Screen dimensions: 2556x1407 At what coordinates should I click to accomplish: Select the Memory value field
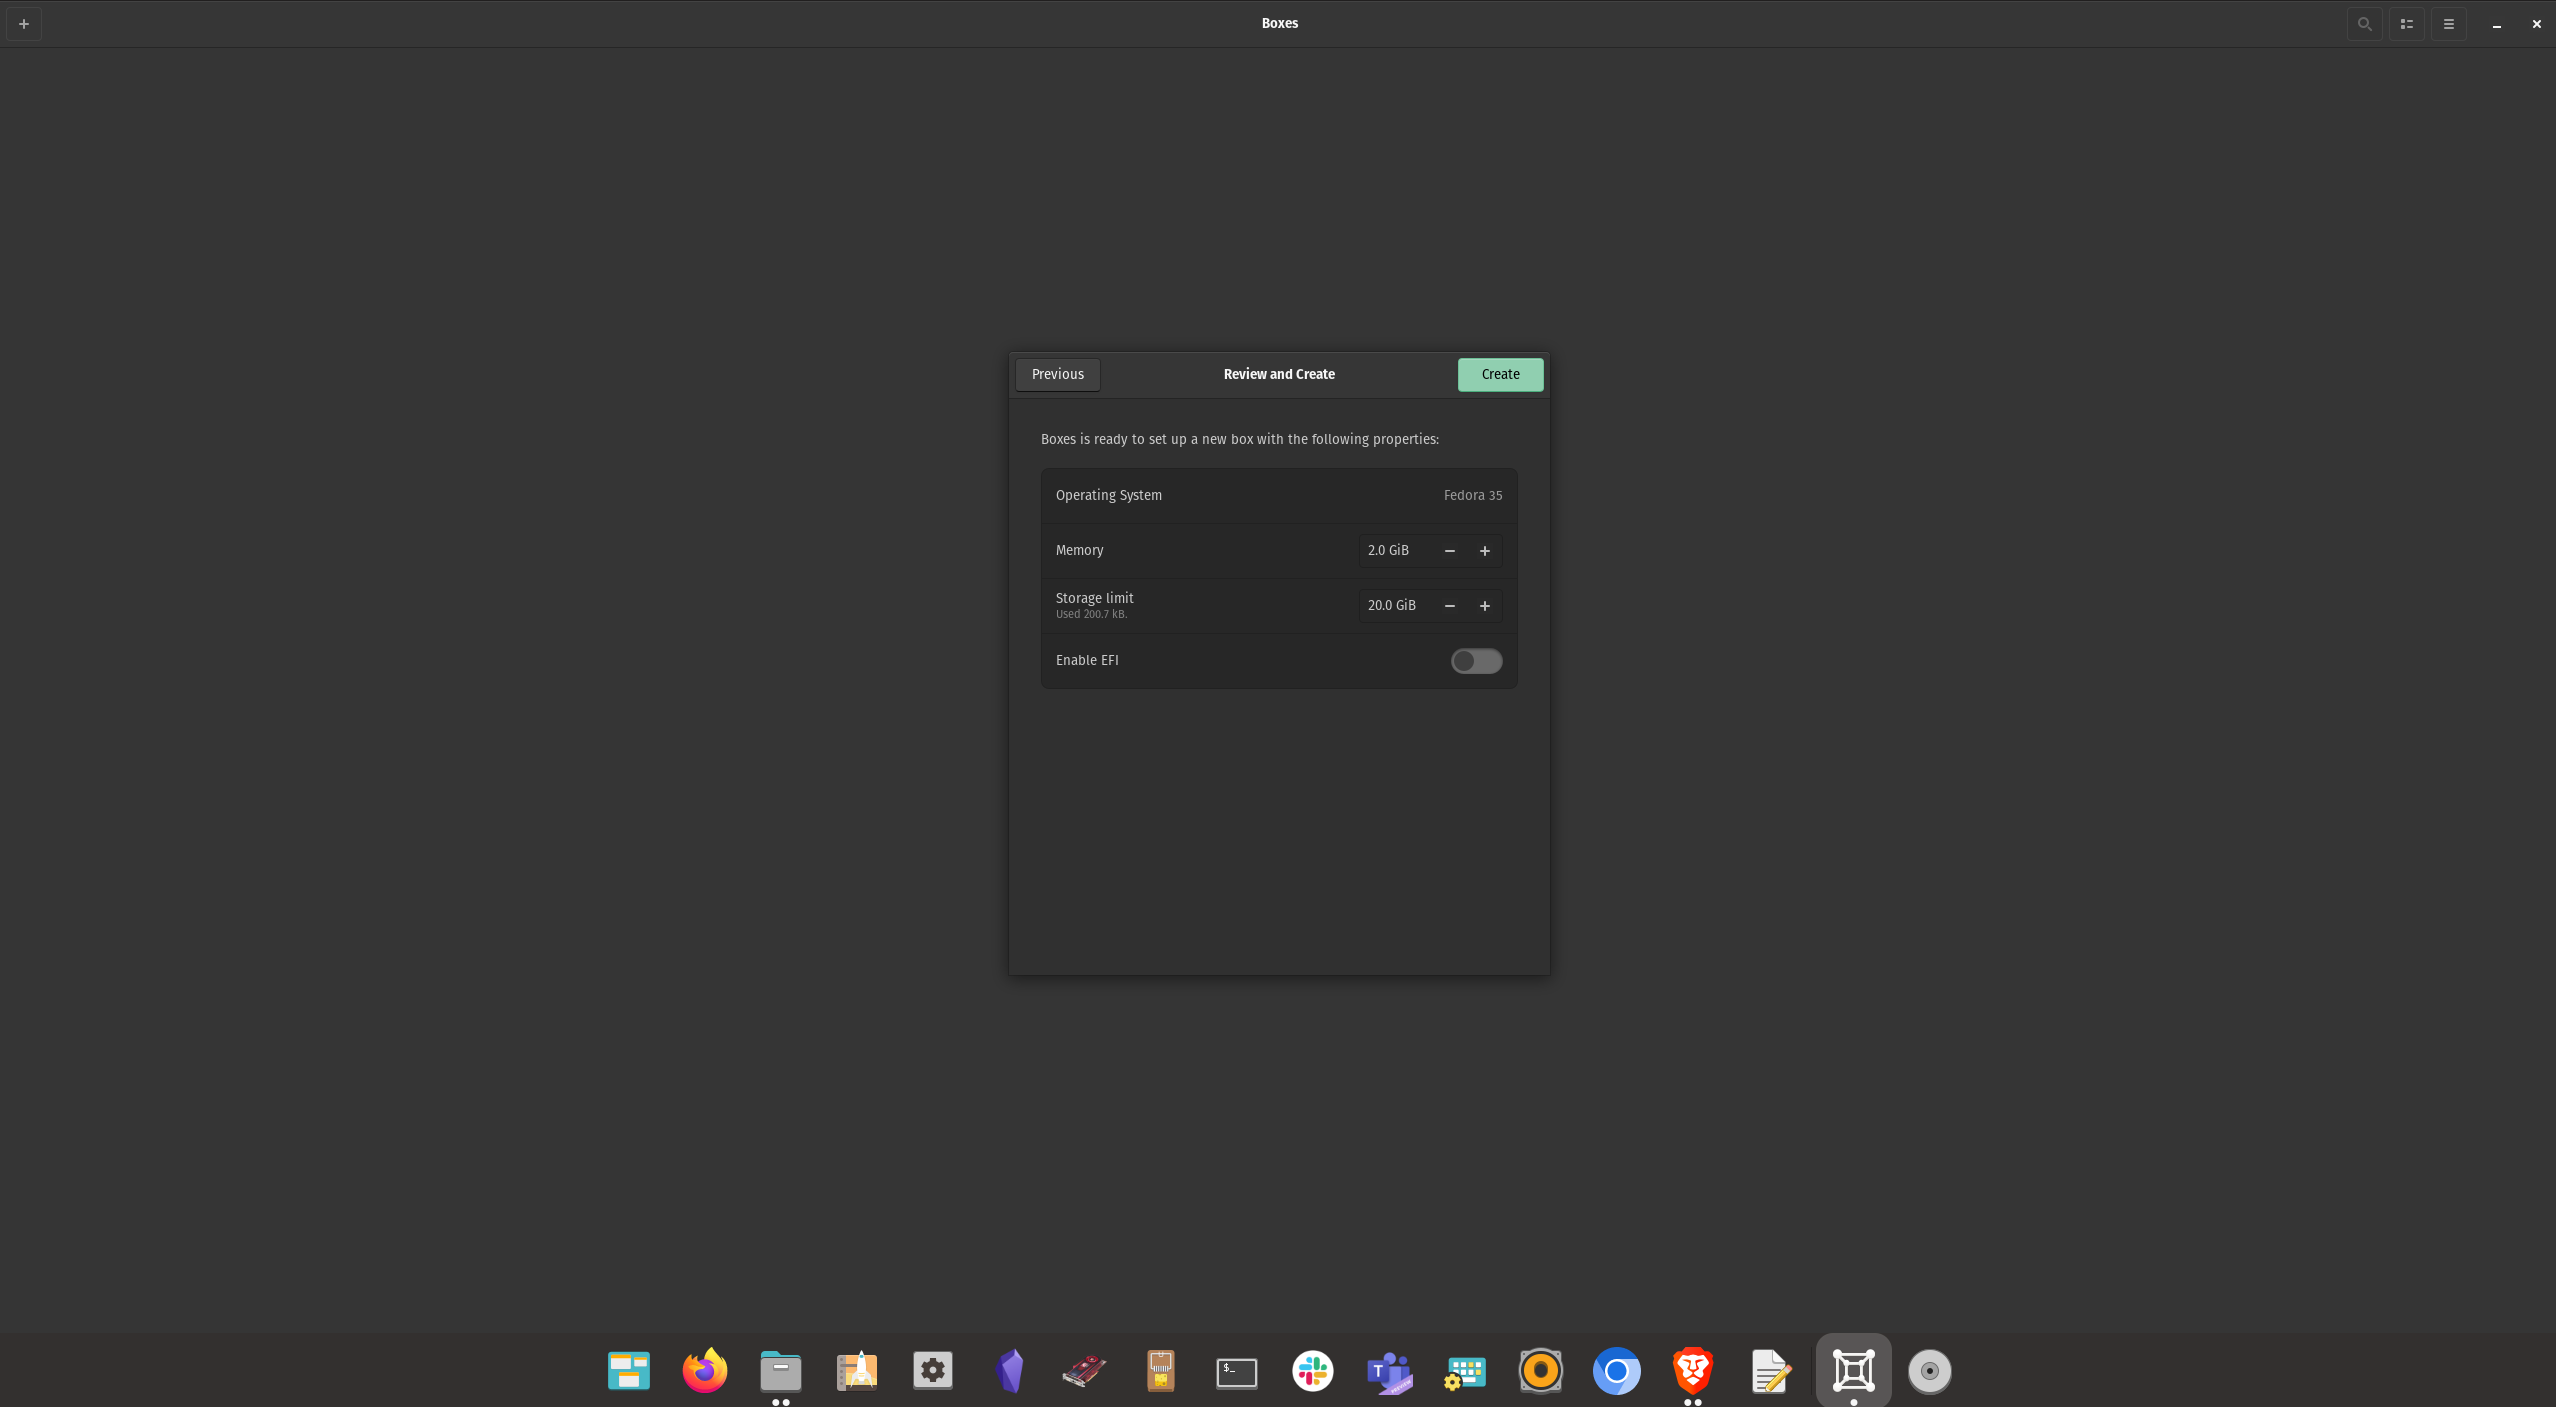(x=1388, y=550)
